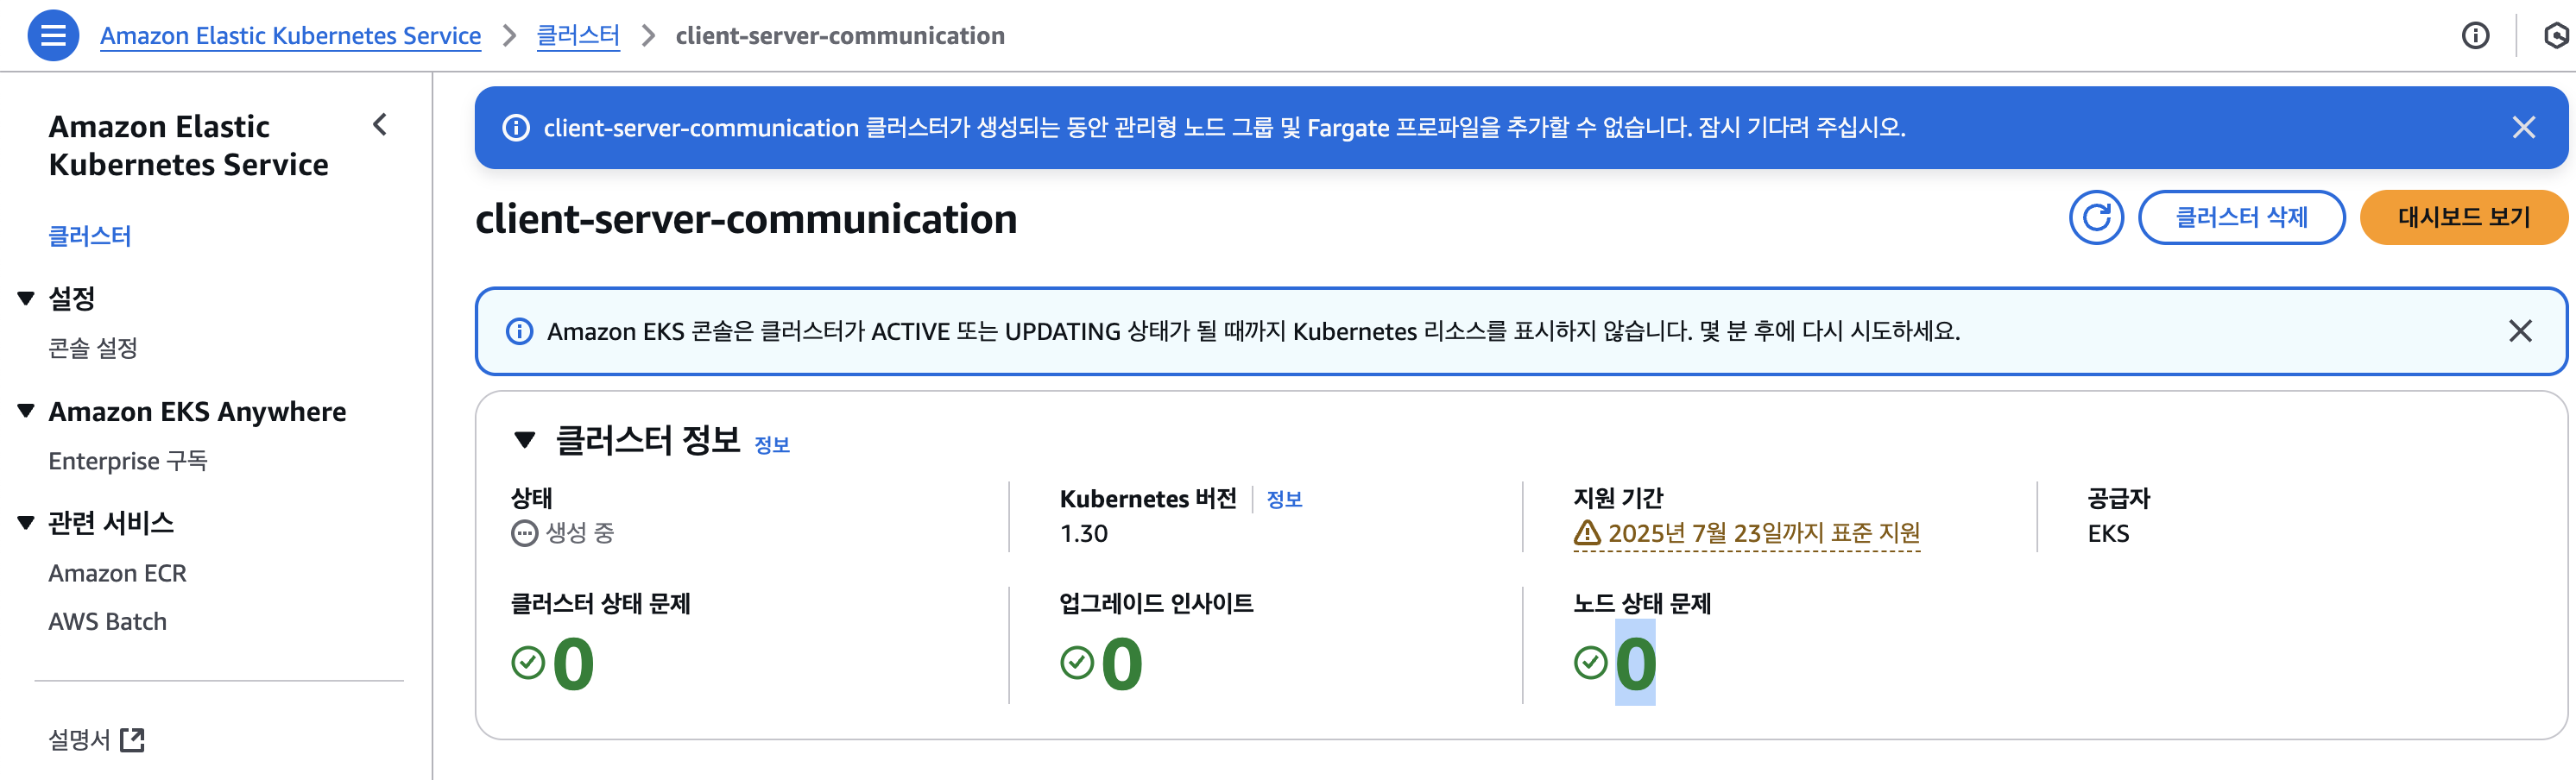Viewport: 2576px width, 780px height.
Task: Click the info icon in blue banner
Action: pyautogui.click(x=516, y=128)
